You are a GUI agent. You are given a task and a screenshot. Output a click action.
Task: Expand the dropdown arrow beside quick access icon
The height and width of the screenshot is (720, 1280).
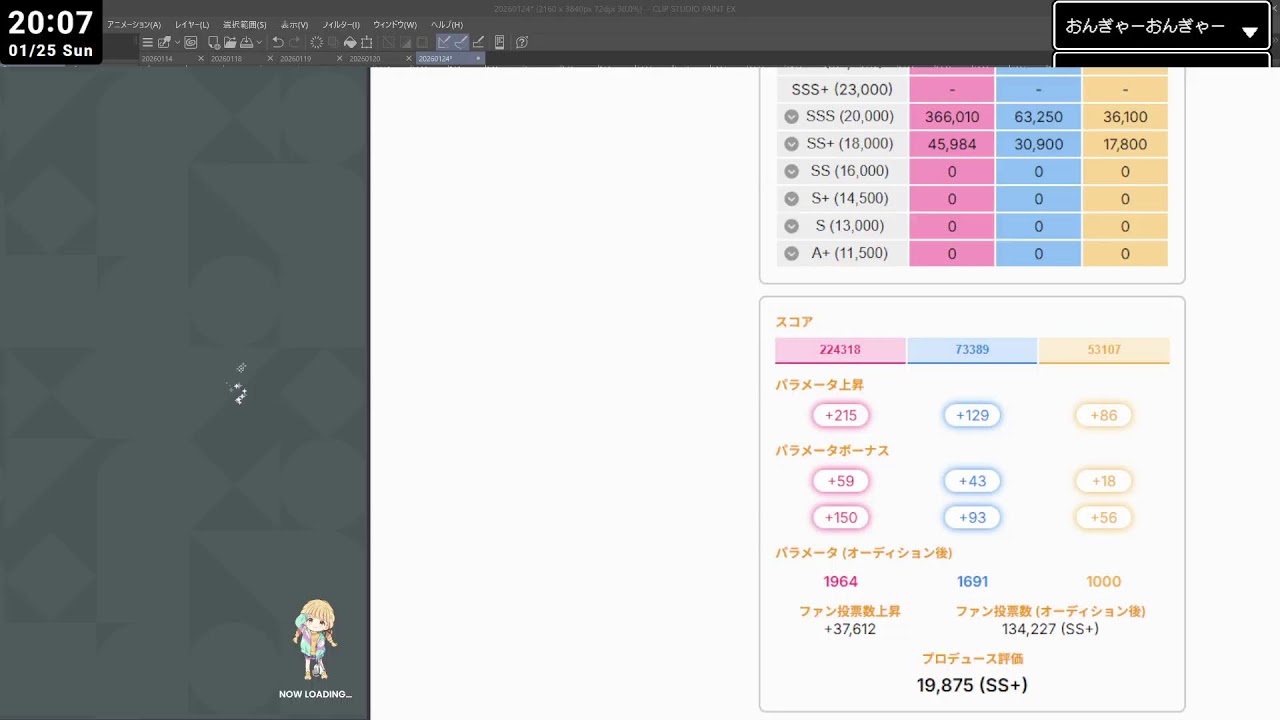[177, 42]
